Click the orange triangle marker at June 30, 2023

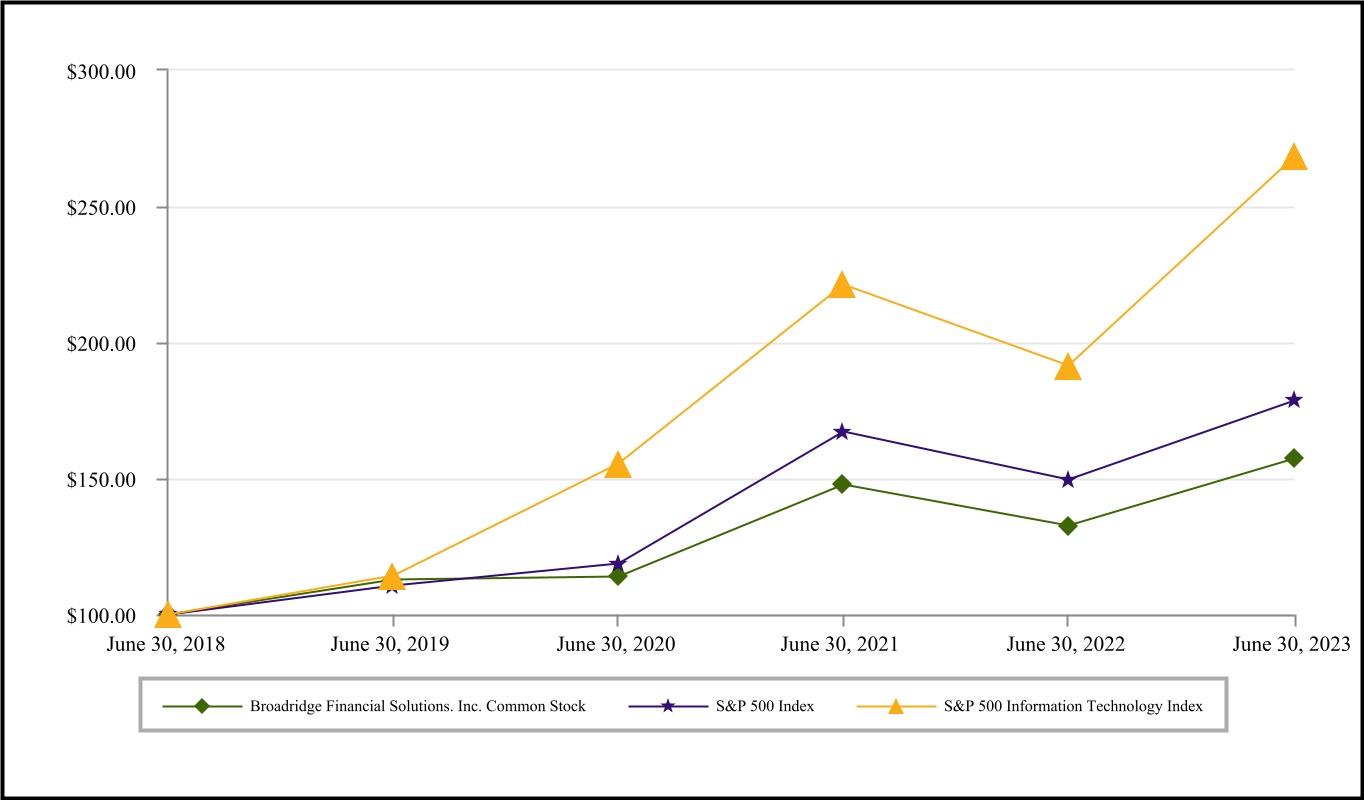tap(1294, 158)
